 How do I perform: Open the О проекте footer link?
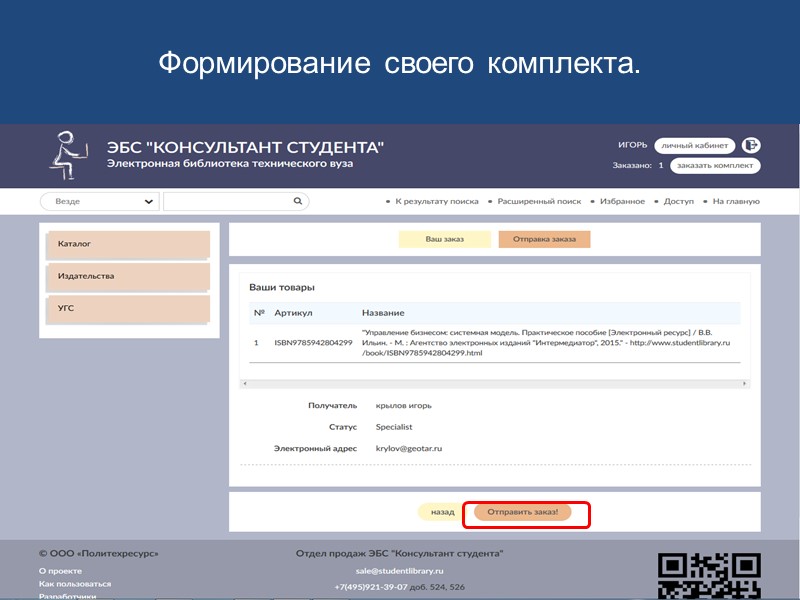coord(60,571)
